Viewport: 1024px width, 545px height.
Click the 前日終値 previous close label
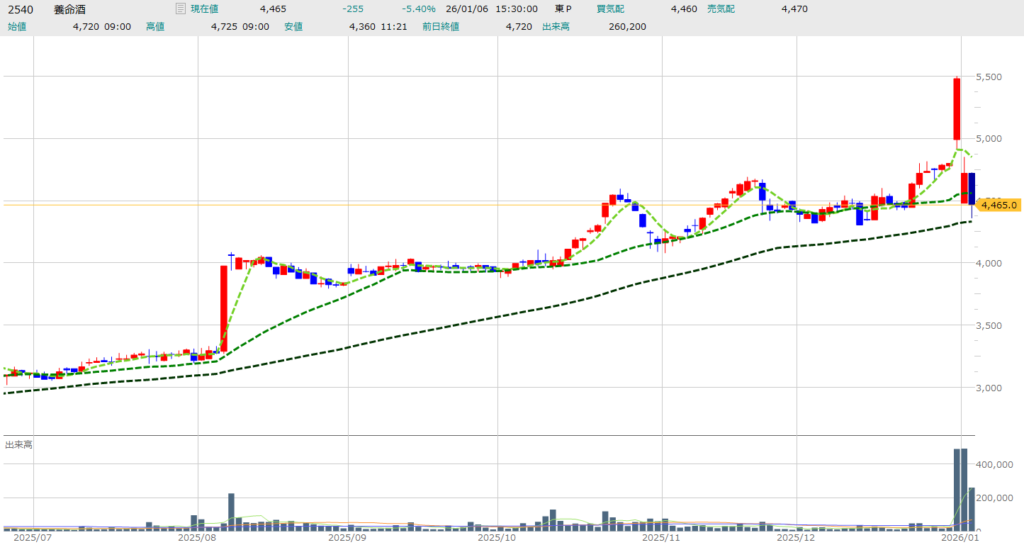pos(467,26)
